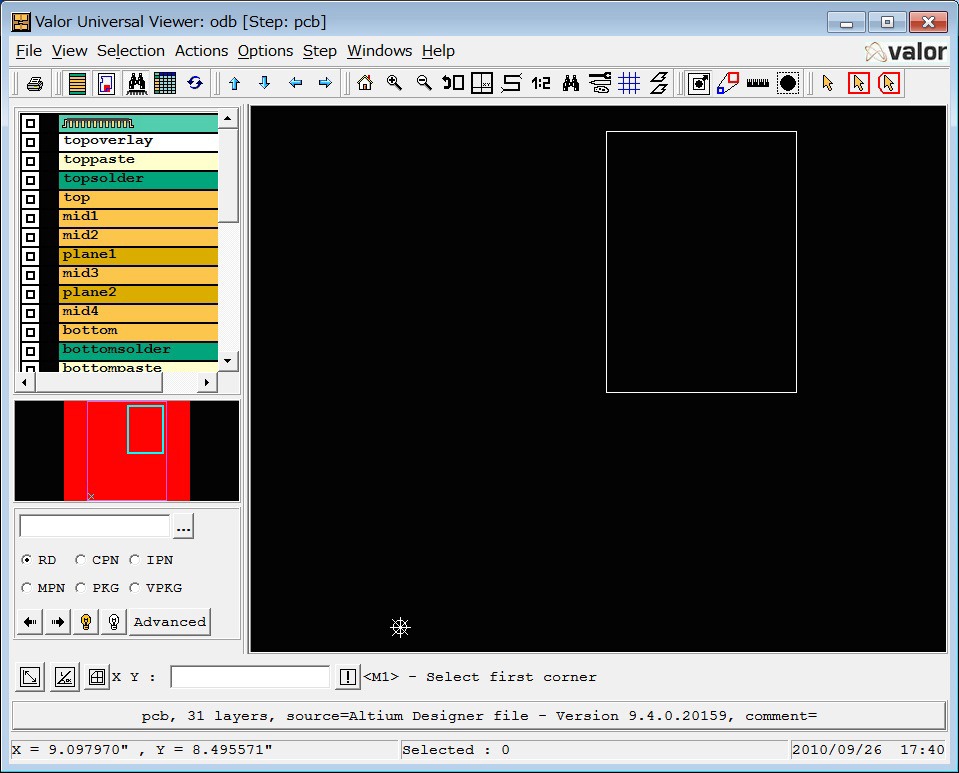Toggle the plane1 layer checkbox
The height and width of the screenshot is (773, 959).
pos(30,256)
